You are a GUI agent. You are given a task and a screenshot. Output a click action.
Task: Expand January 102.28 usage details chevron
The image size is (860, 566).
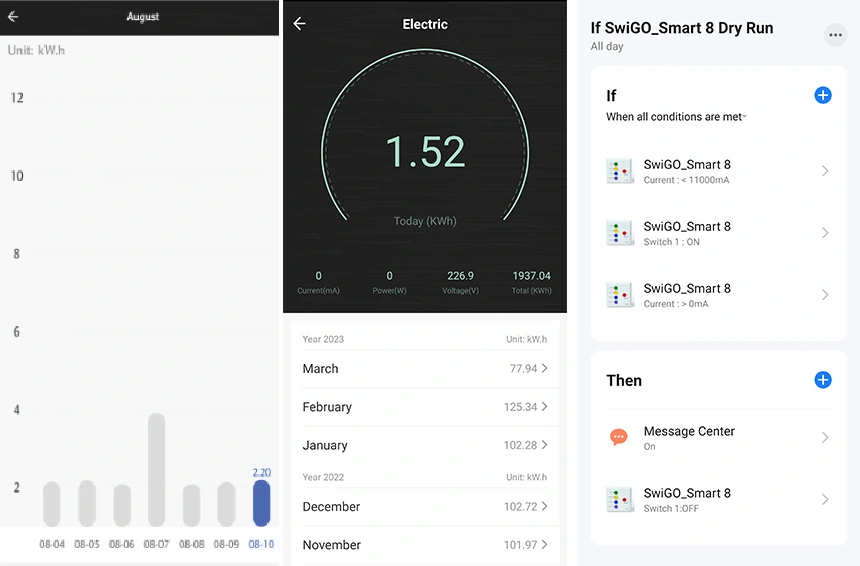coord(545,445)
